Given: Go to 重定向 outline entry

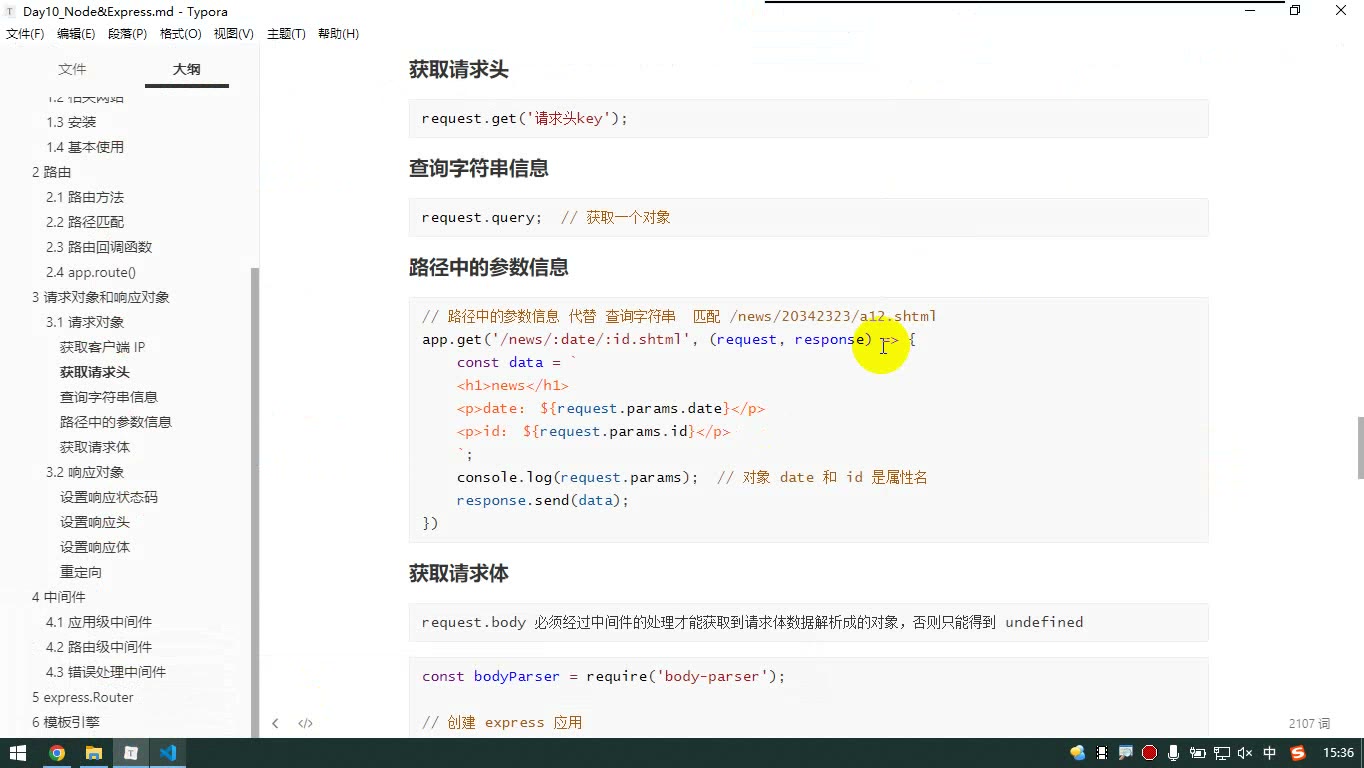Looking at the screenshot, I should coord(81,572).
